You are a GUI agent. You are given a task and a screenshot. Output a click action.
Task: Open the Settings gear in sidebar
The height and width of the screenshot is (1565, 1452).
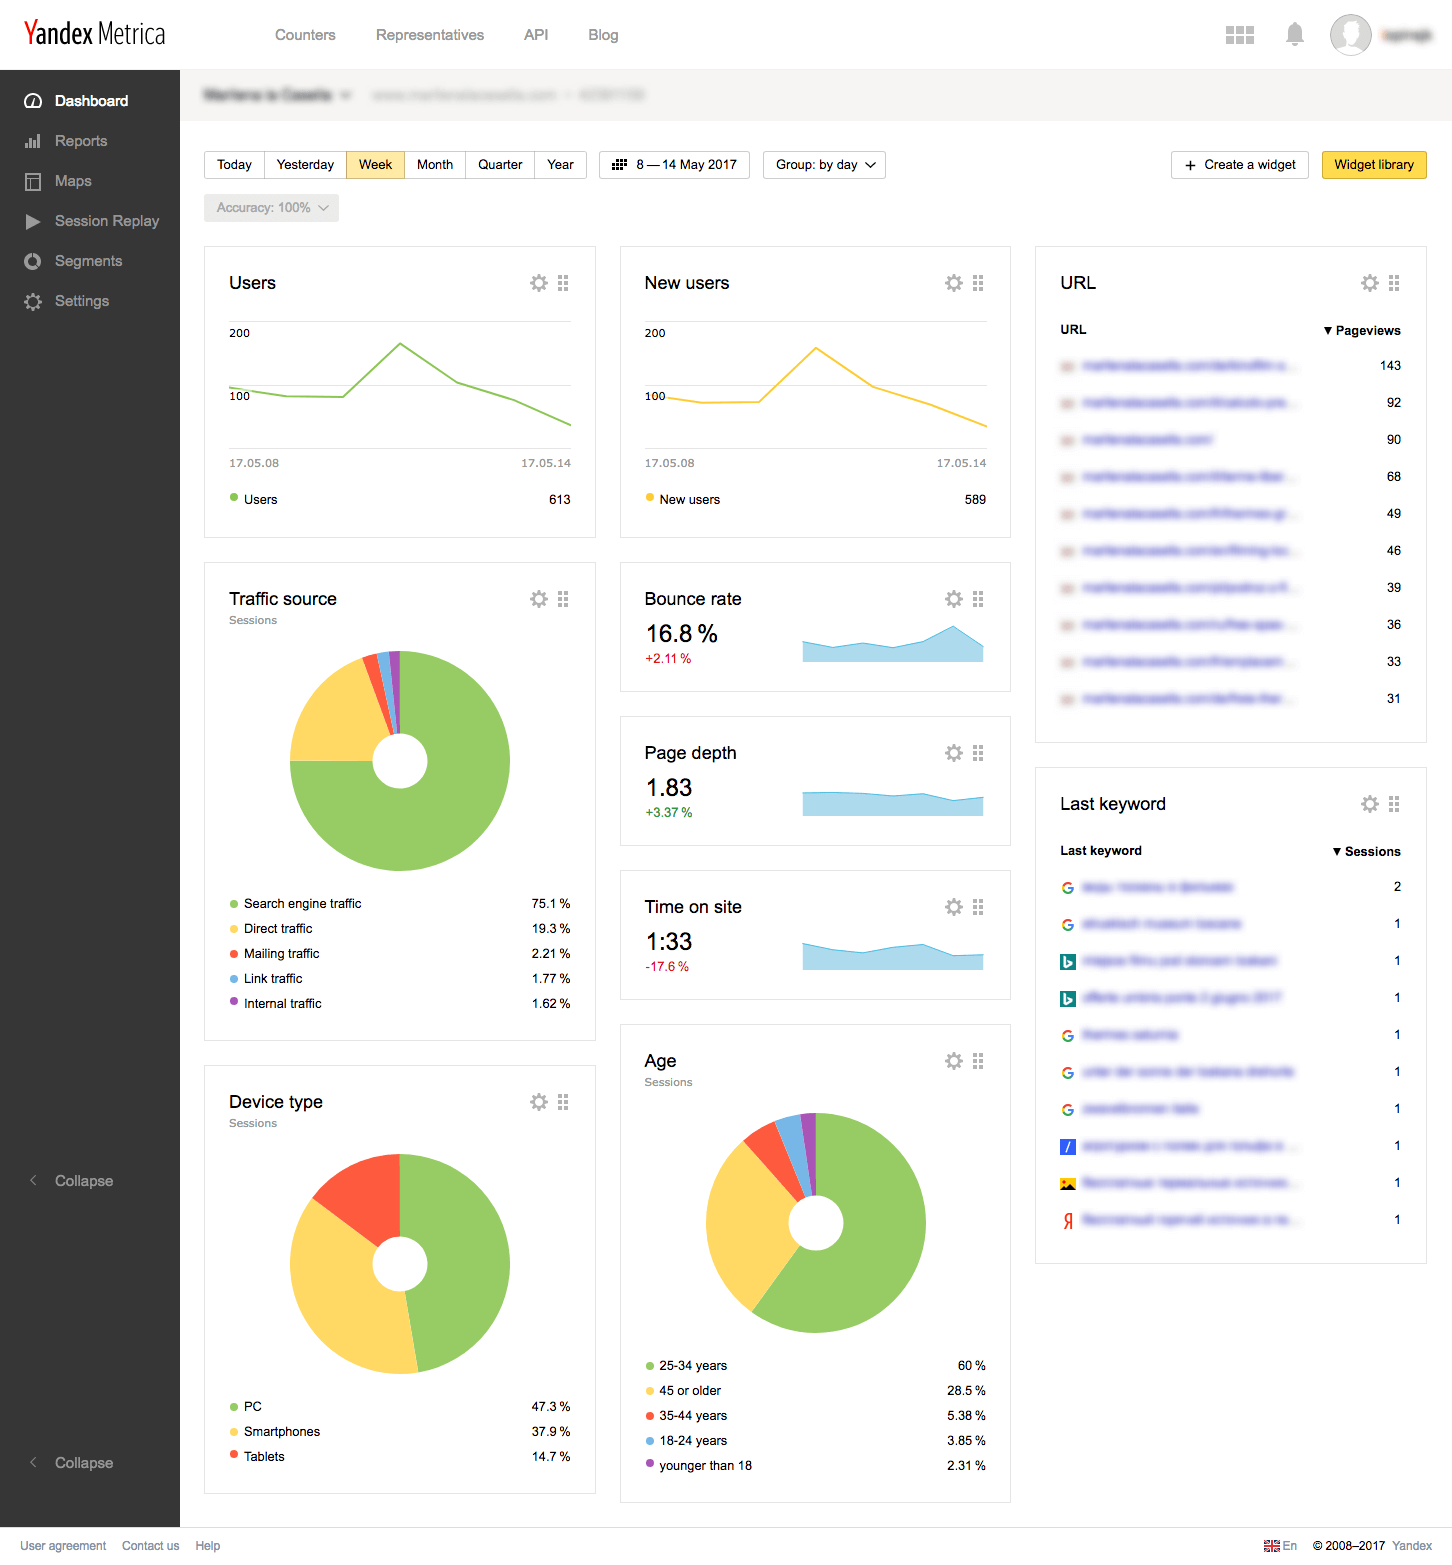pyautogui.click(x=33, y=301)
